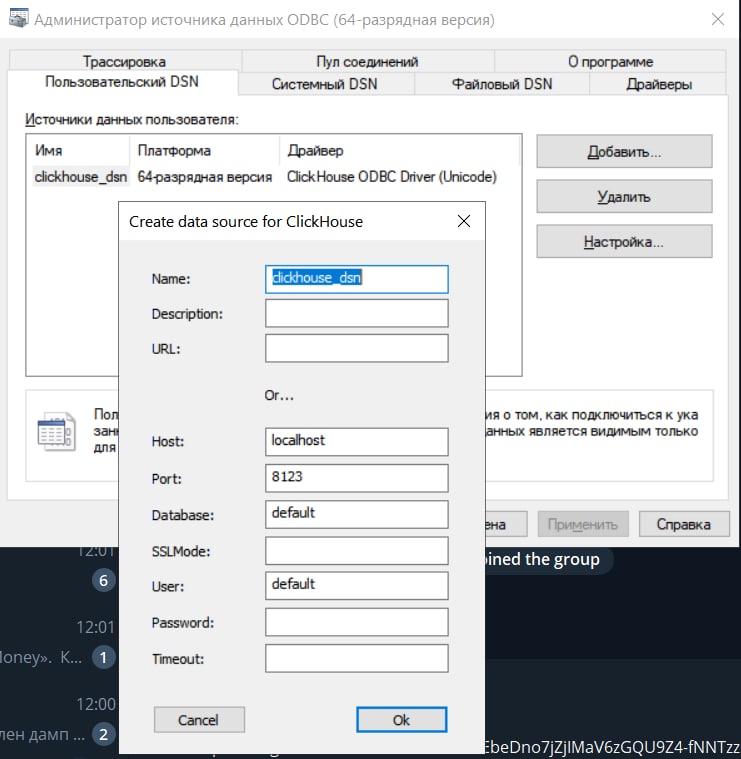Click the Справка button

tap(683, 524)
